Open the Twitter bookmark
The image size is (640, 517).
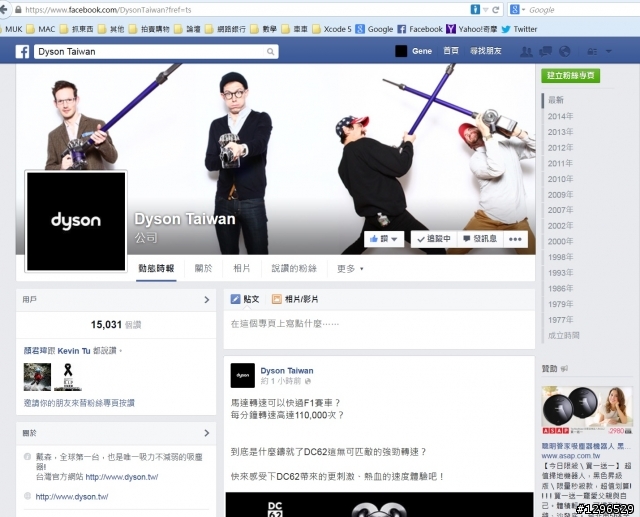click(x=519, y=29)
